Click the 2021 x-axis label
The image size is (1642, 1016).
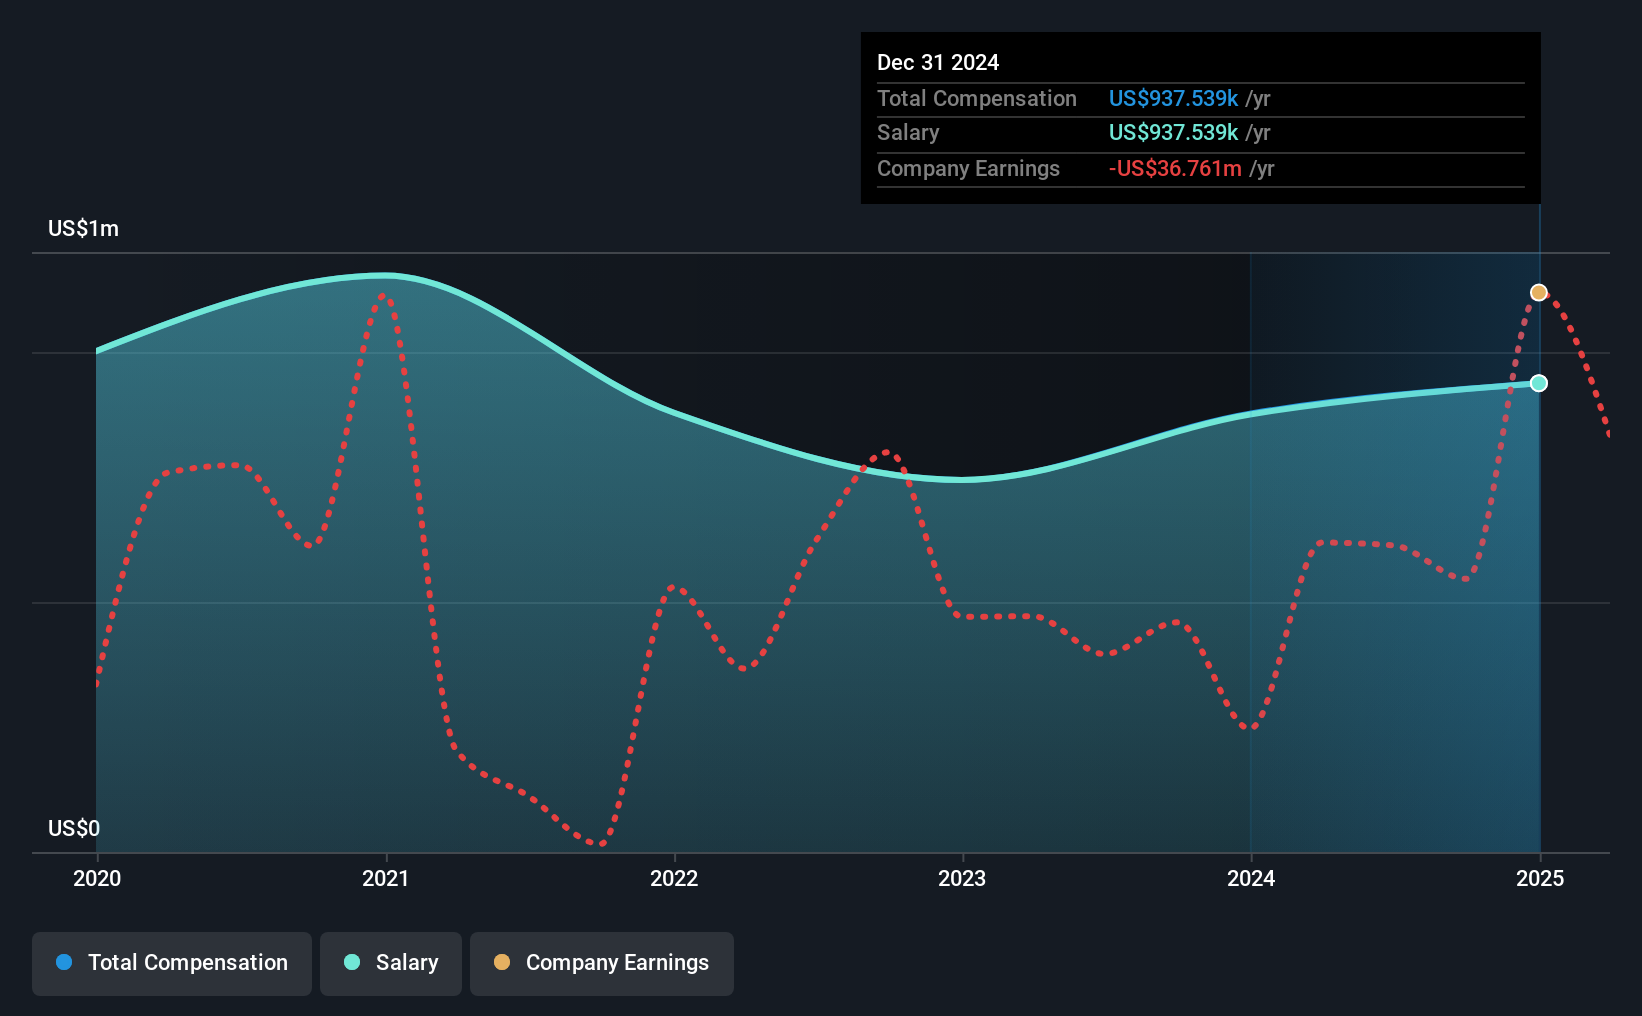click(386, 878)
